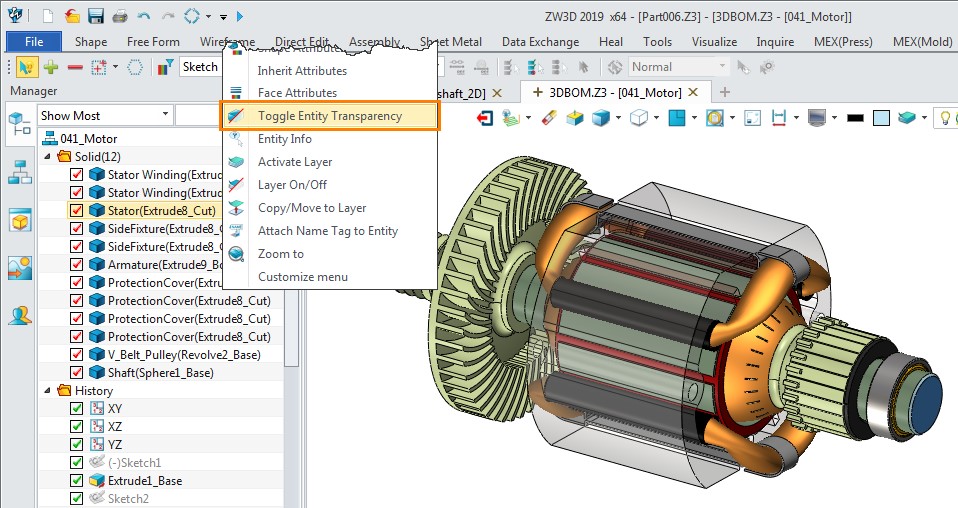Click the yellow-top box icon
The height and width of the screenshot is (508, 958).
(x=574, y=117)
